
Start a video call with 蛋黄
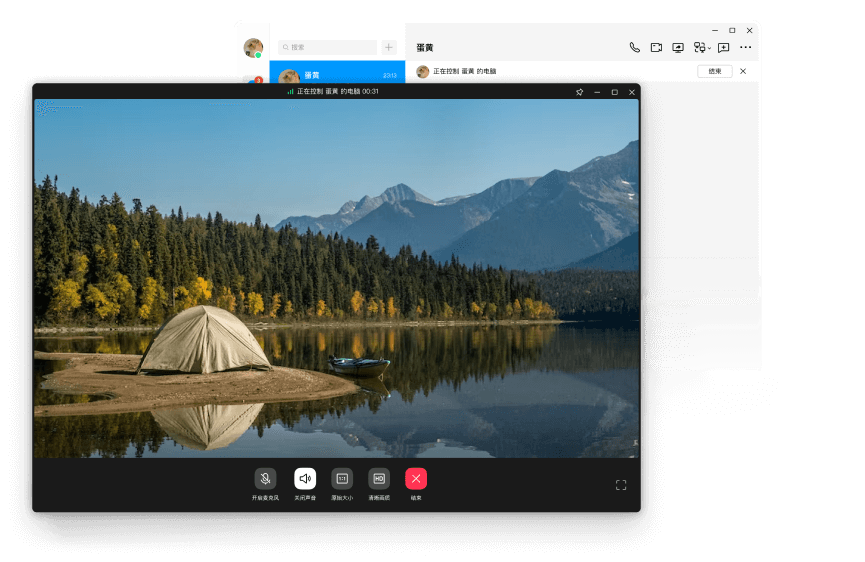tap(656, 47)
